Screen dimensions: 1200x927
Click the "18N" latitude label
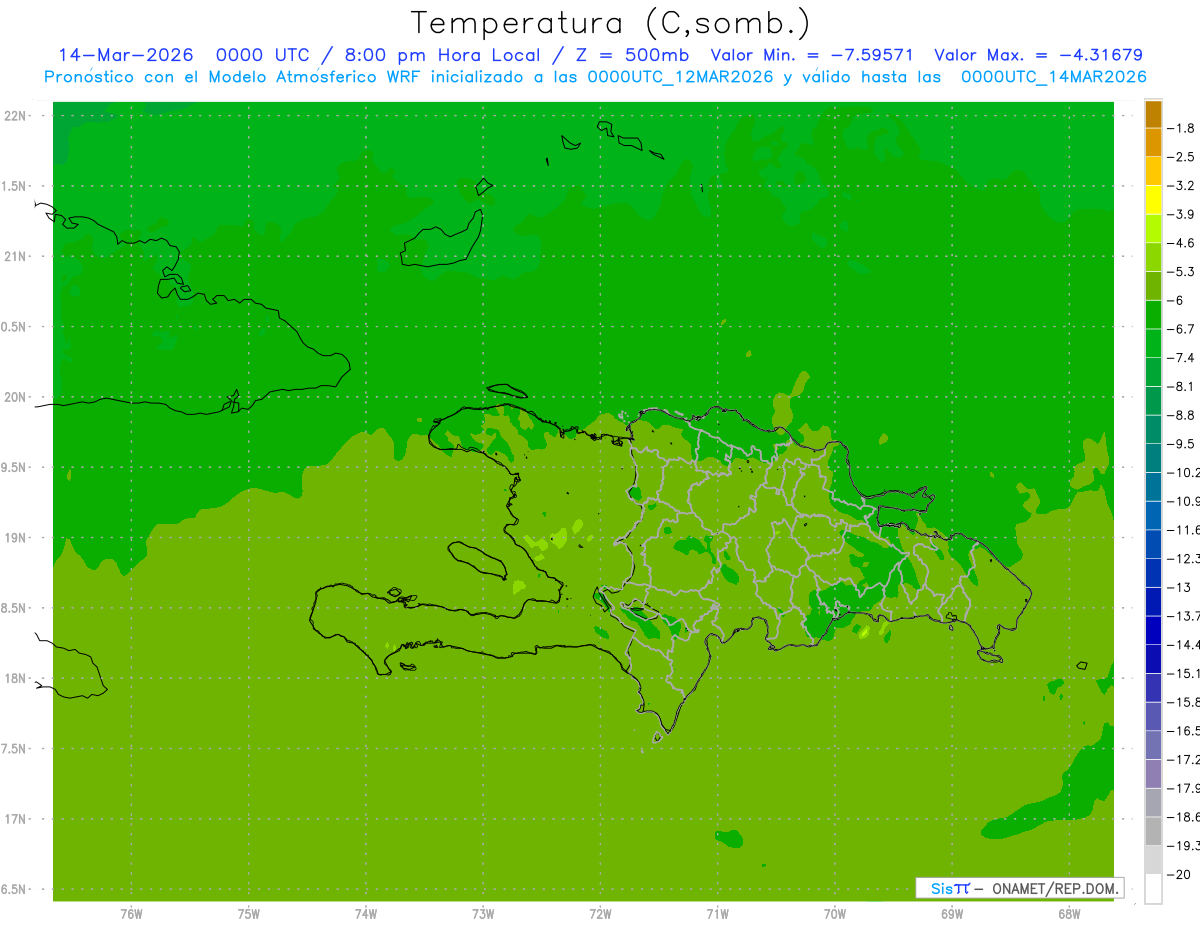(15, 679)
